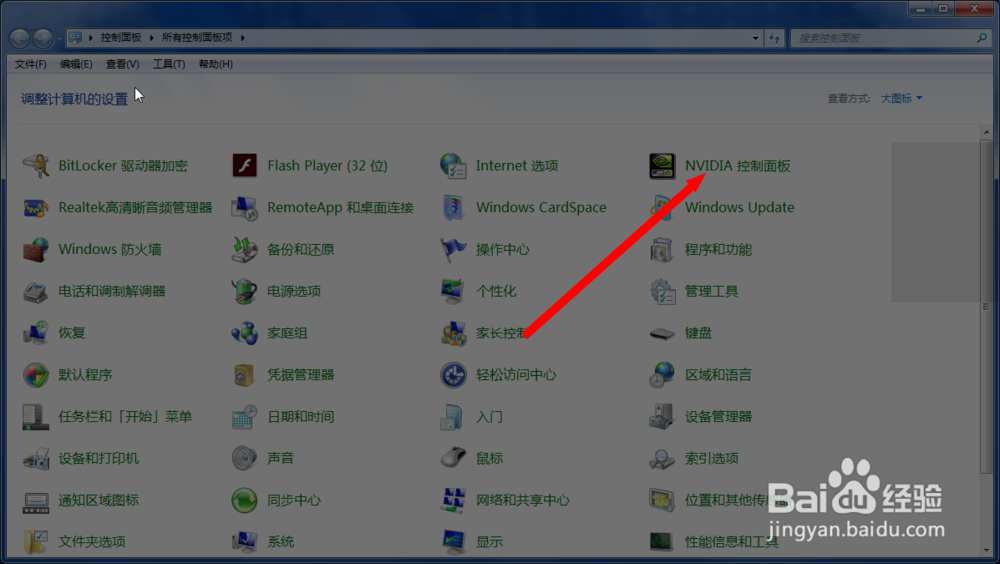1000x564 pixels.
Task: Open the Realtek高清晰音频管理器 icon
Action: tap(36, 208)
